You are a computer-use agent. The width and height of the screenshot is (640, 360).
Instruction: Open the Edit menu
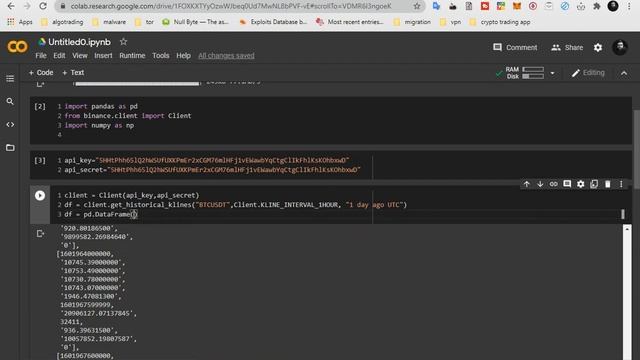click(x=59, y=56)
